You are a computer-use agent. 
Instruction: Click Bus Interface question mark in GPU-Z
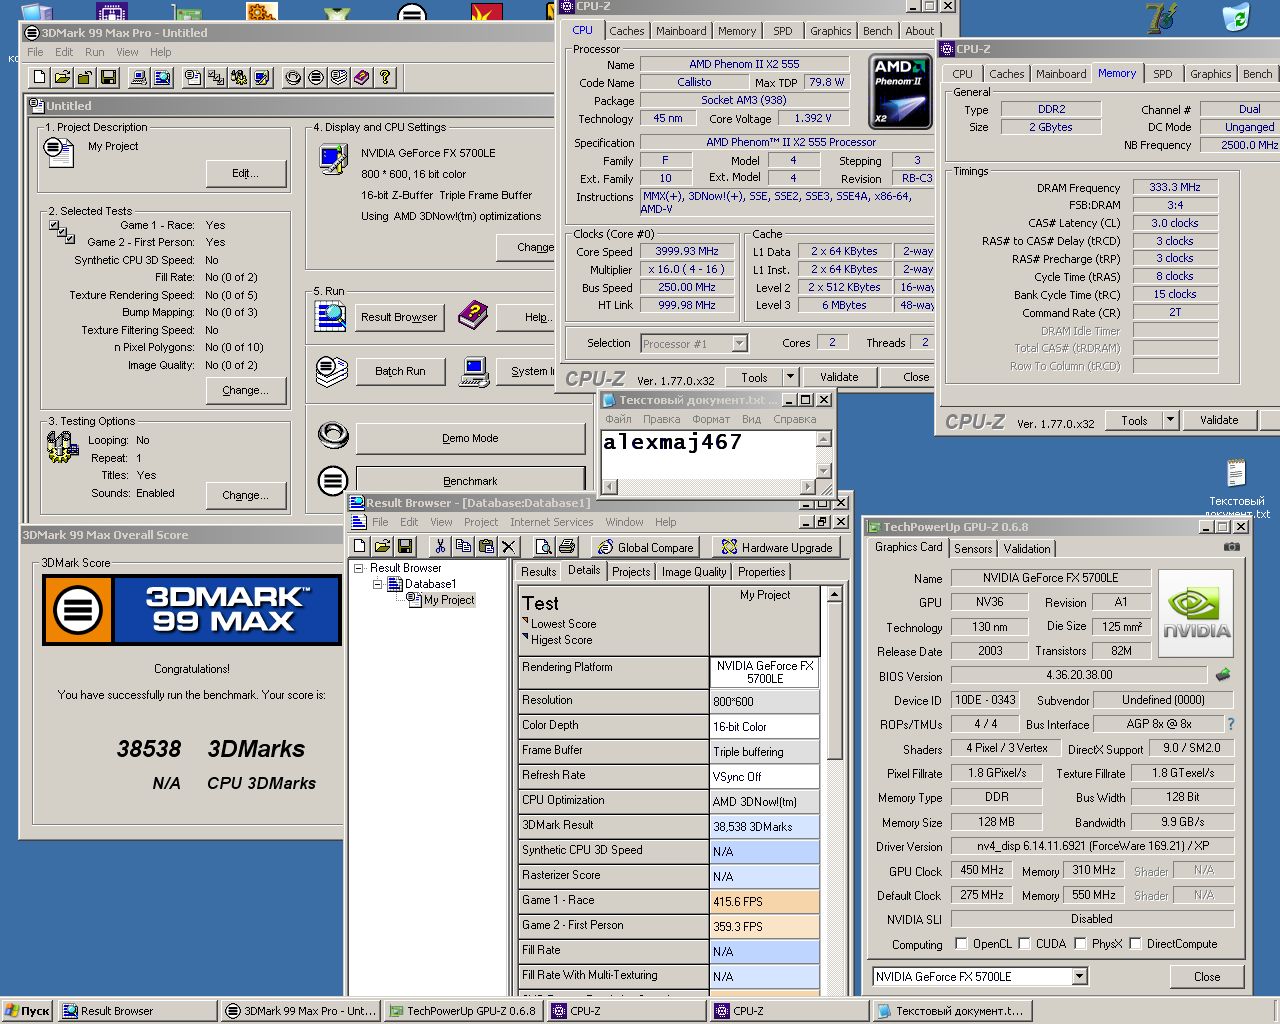click(x=1231, y=724)
